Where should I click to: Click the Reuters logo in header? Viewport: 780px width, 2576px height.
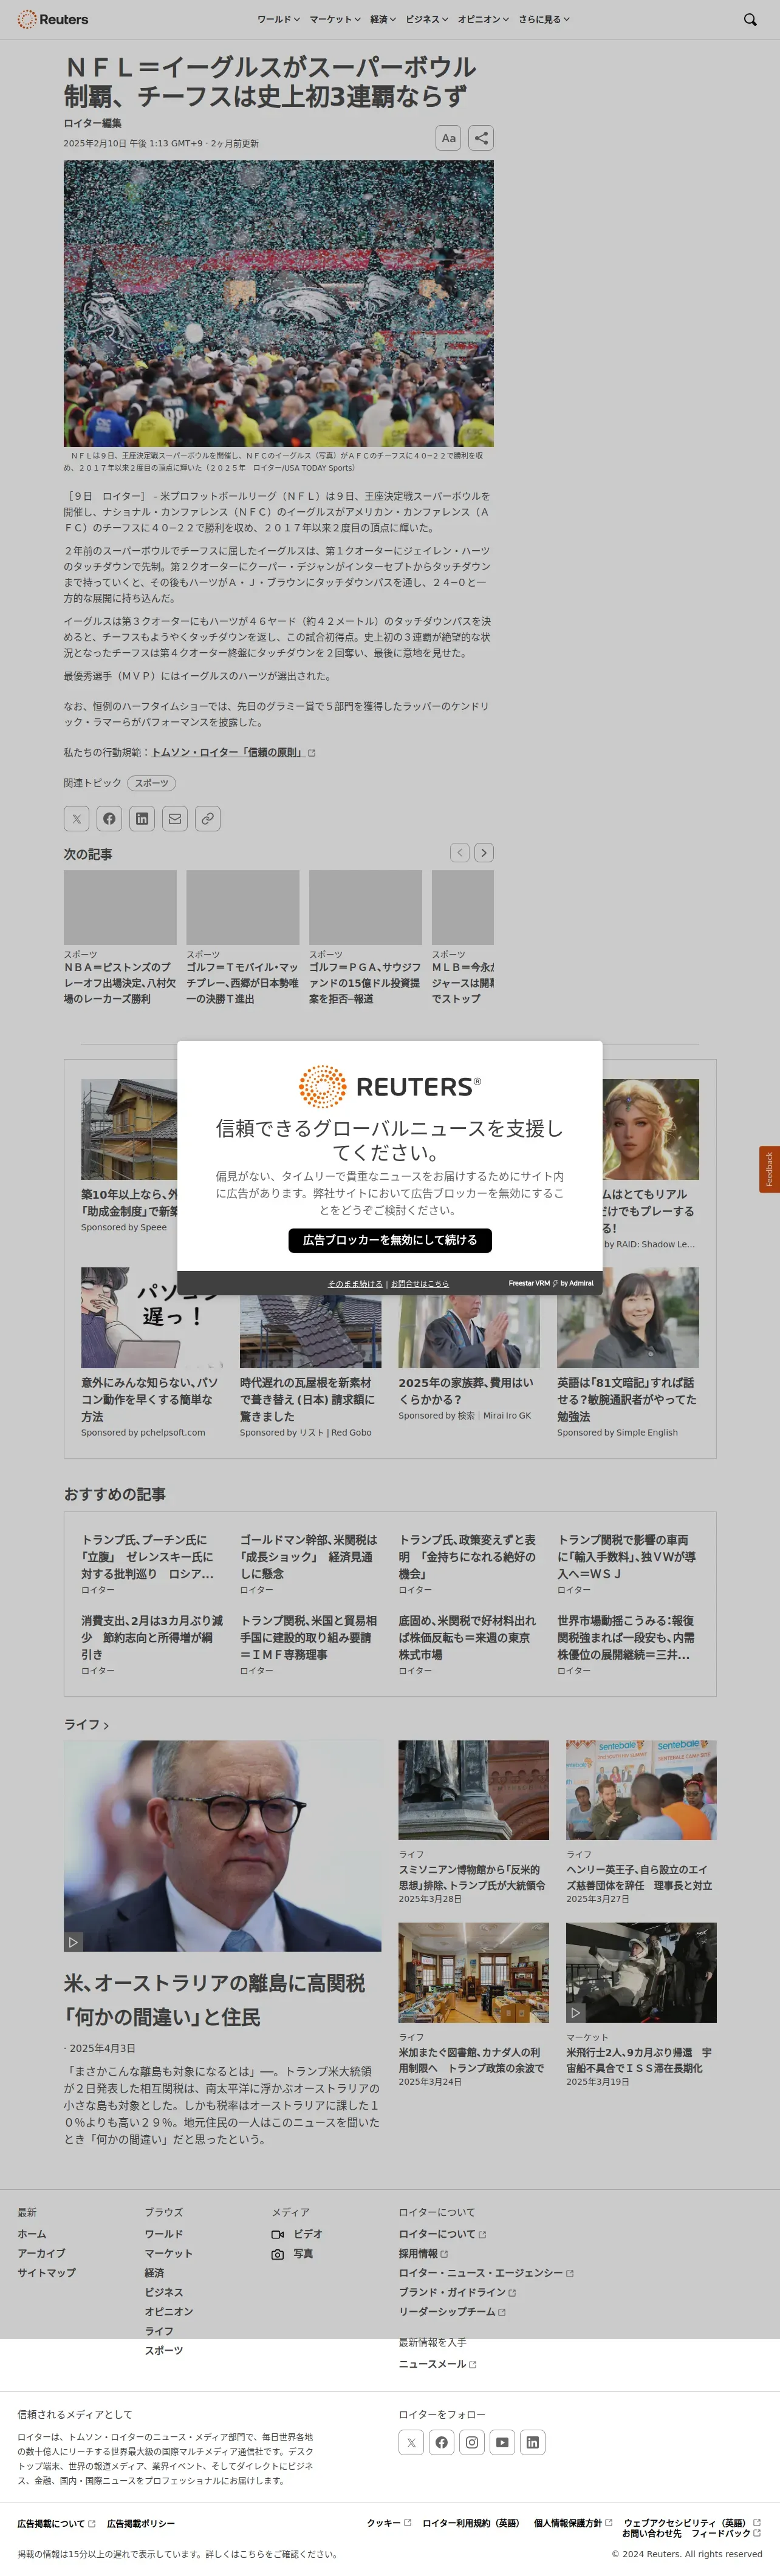click(x=53, y=19)
